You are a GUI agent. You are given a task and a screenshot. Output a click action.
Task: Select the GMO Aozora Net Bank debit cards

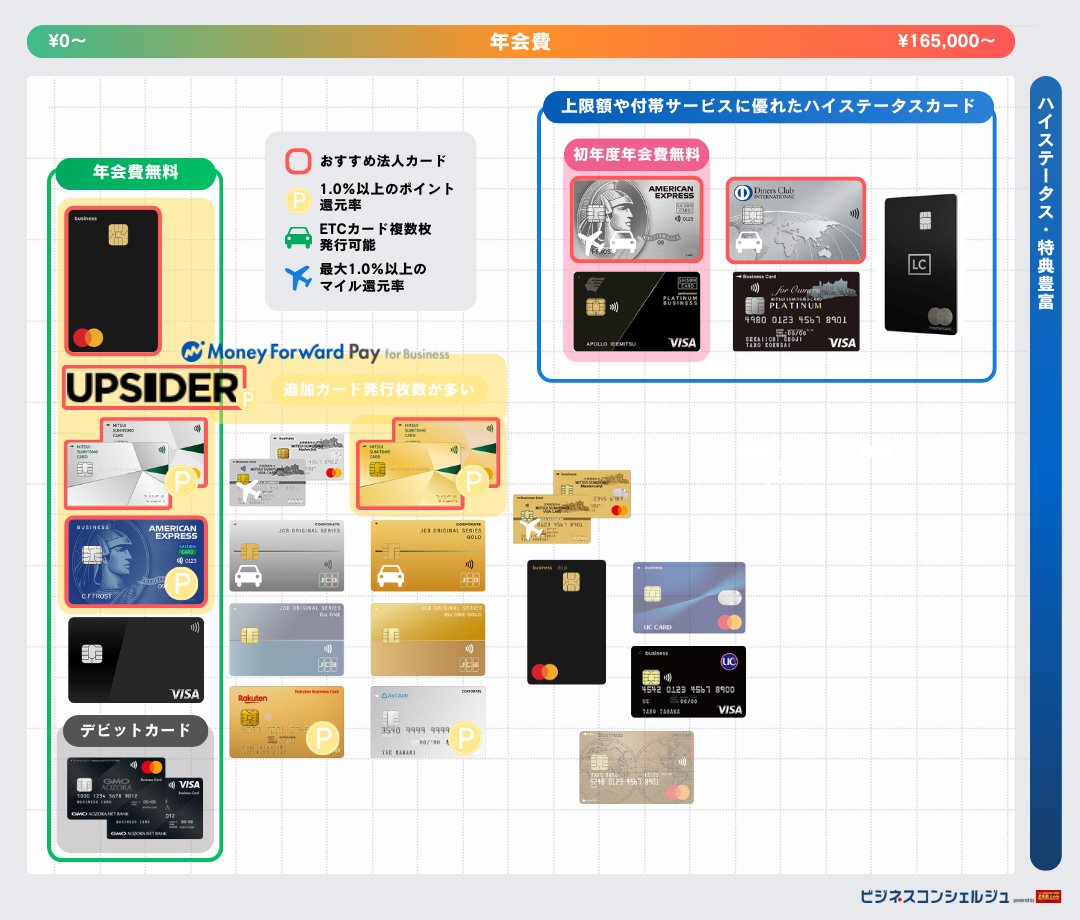(x=135, y=799)
